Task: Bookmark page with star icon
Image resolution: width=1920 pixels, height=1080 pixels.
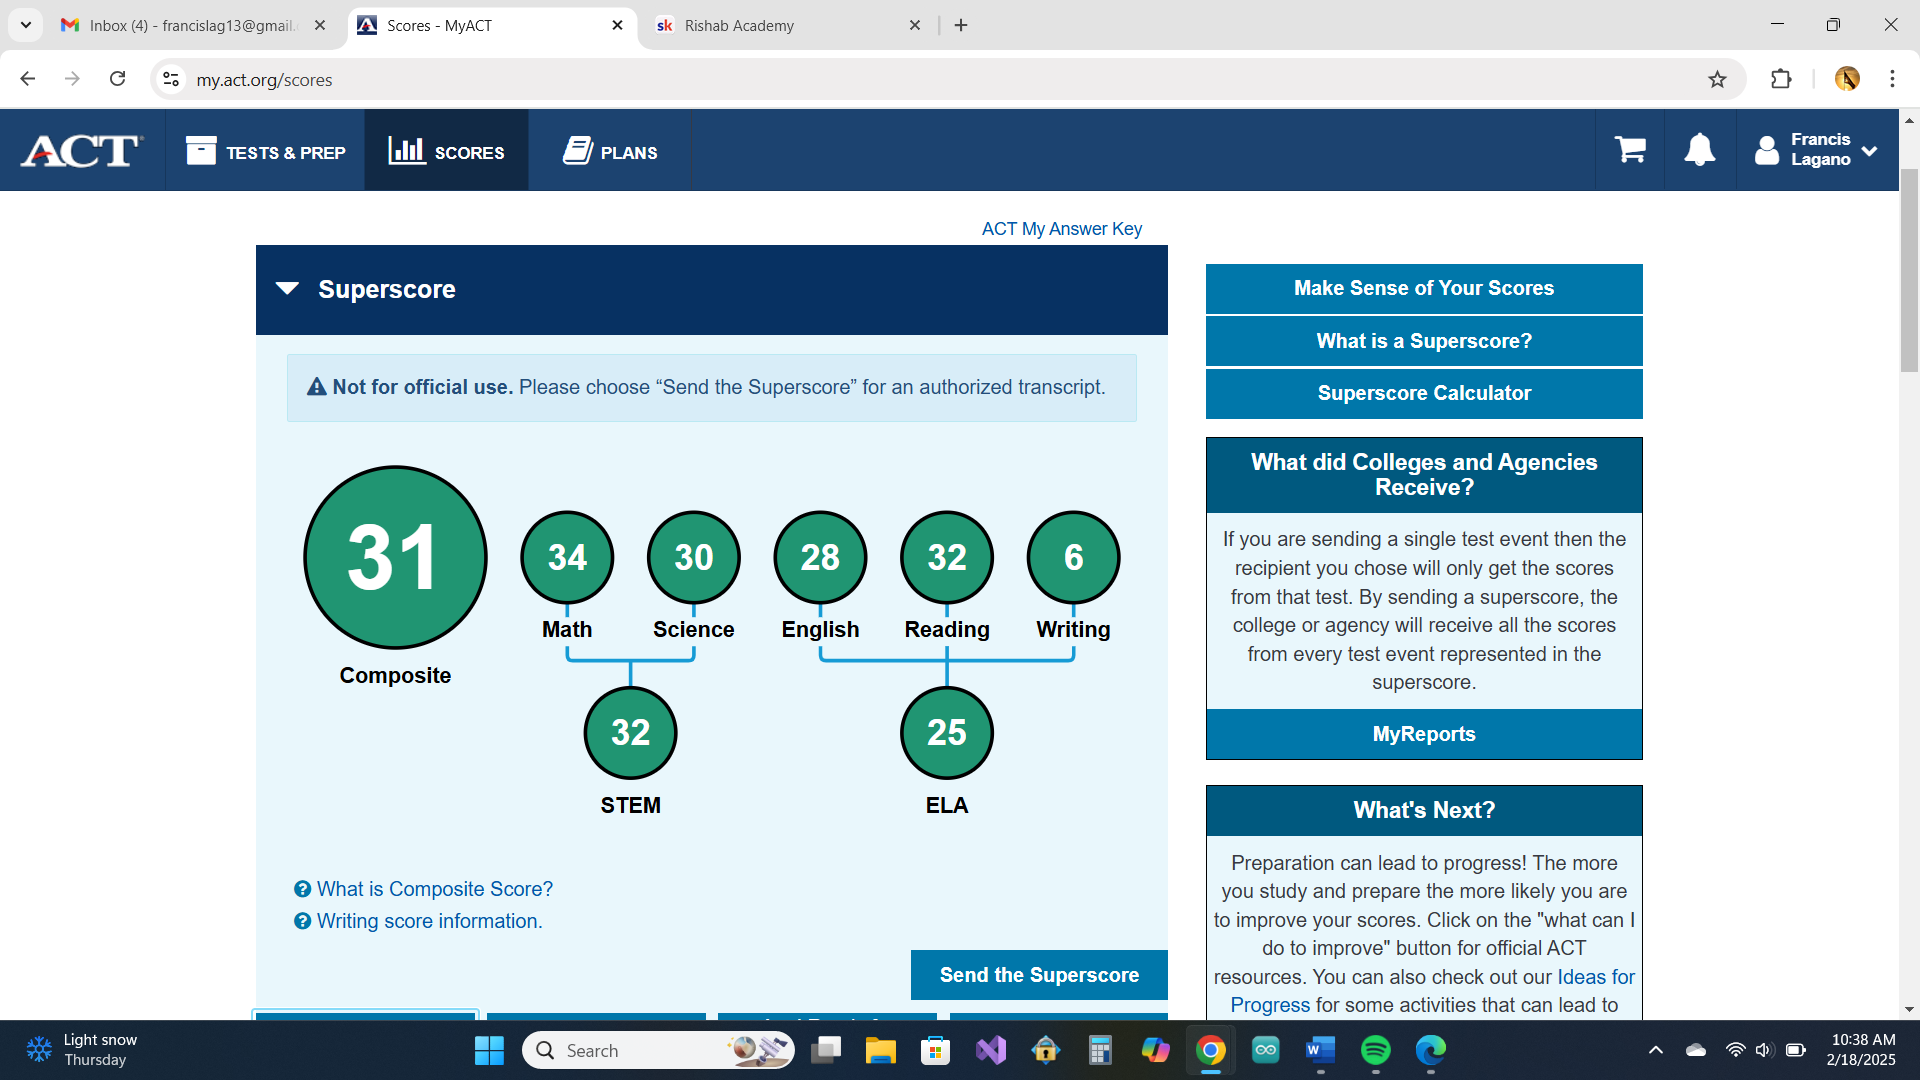Action: (x=1717, y=79)
